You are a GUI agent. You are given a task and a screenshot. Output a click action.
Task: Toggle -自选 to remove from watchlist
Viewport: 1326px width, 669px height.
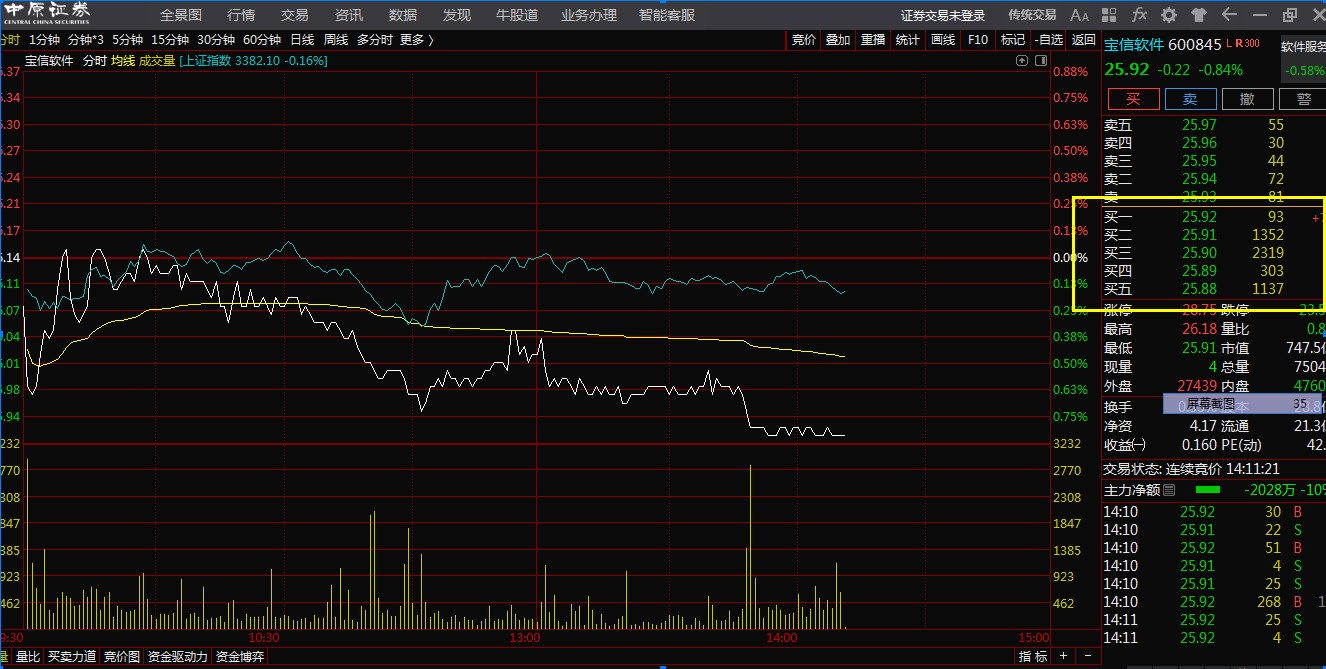1048,40
